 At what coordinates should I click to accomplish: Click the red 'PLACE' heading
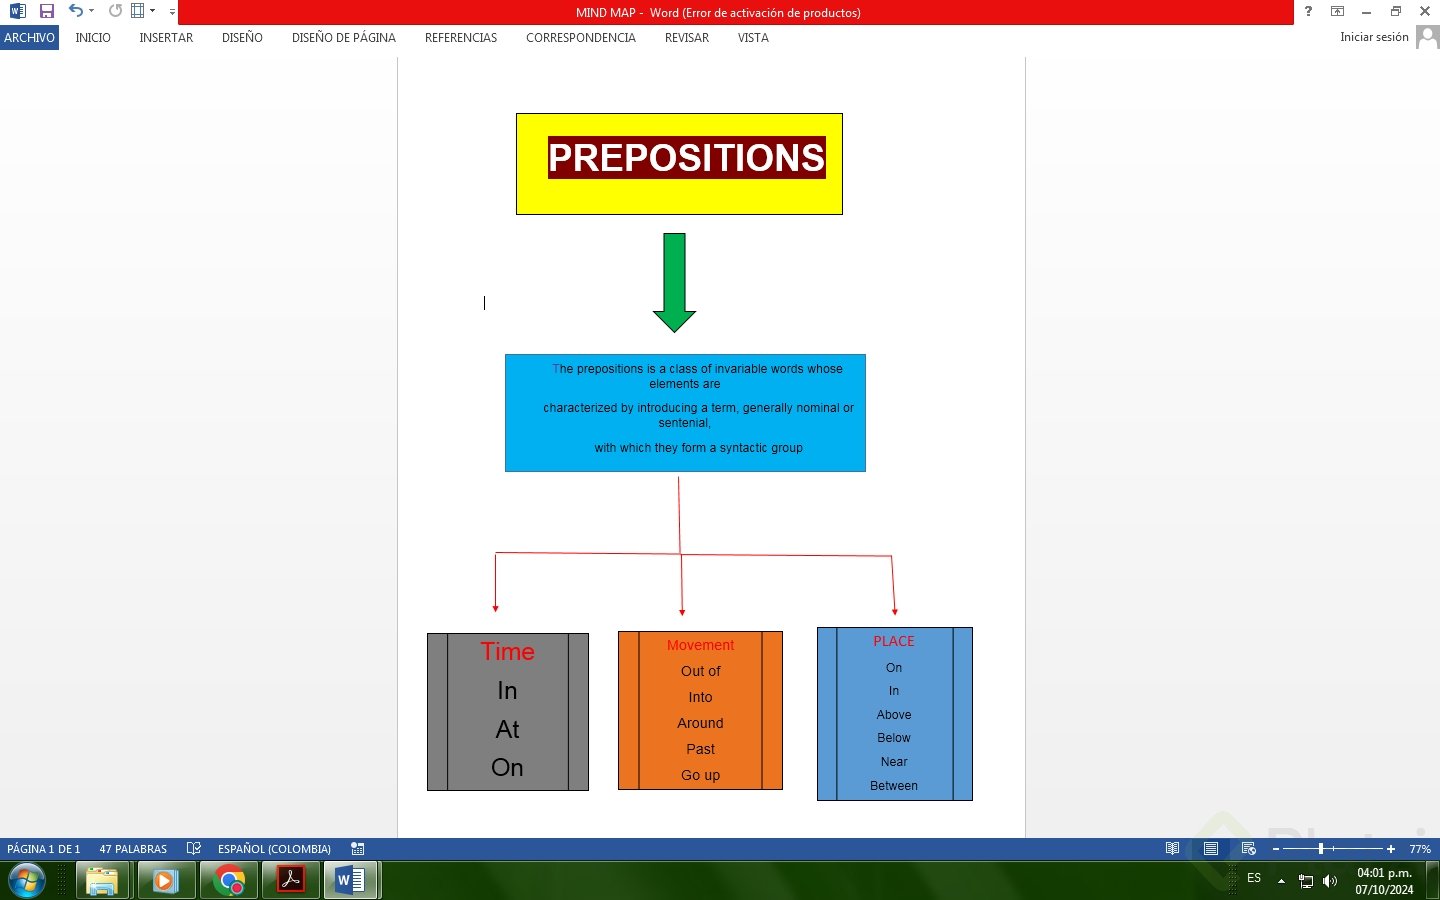coord(894,641)
